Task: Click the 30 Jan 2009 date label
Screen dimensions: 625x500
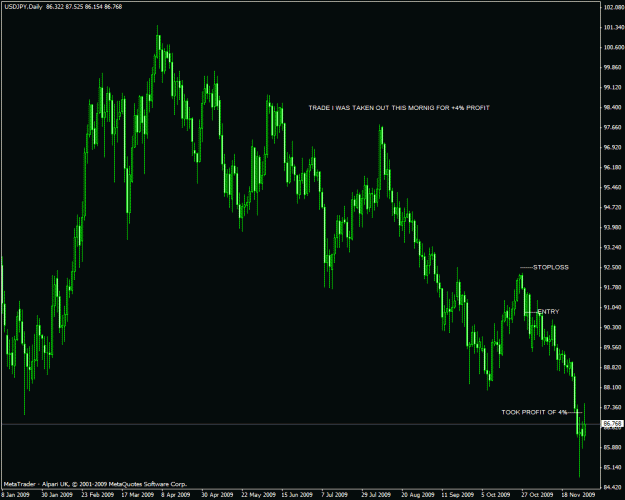Action: click(57, 495)
